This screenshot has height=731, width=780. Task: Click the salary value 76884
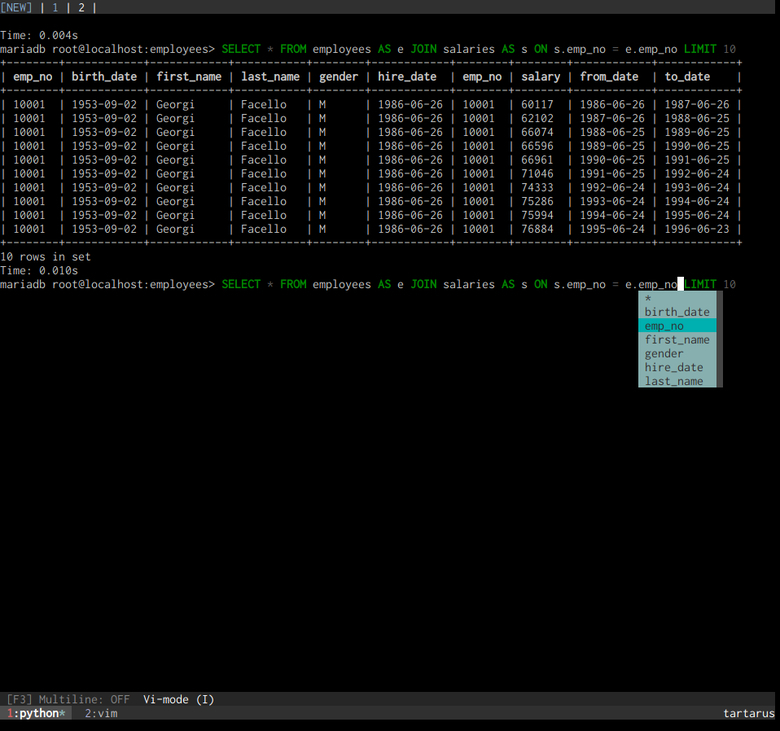pos(537,229)
